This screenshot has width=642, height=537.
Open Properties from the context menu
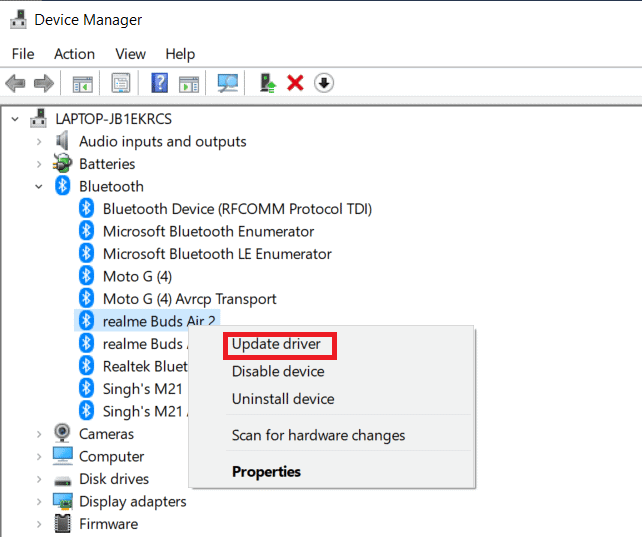(x=266, y=472)
